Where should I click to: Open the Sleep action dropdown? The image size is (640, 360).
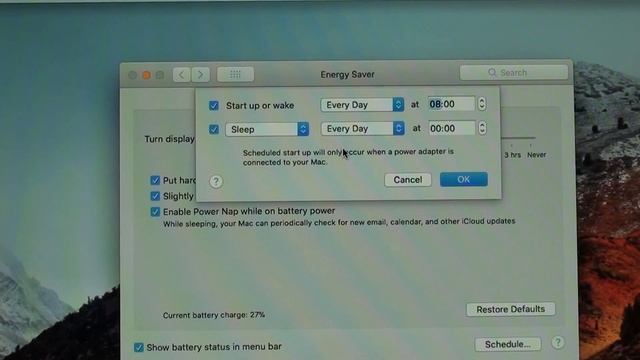(267, 129)
